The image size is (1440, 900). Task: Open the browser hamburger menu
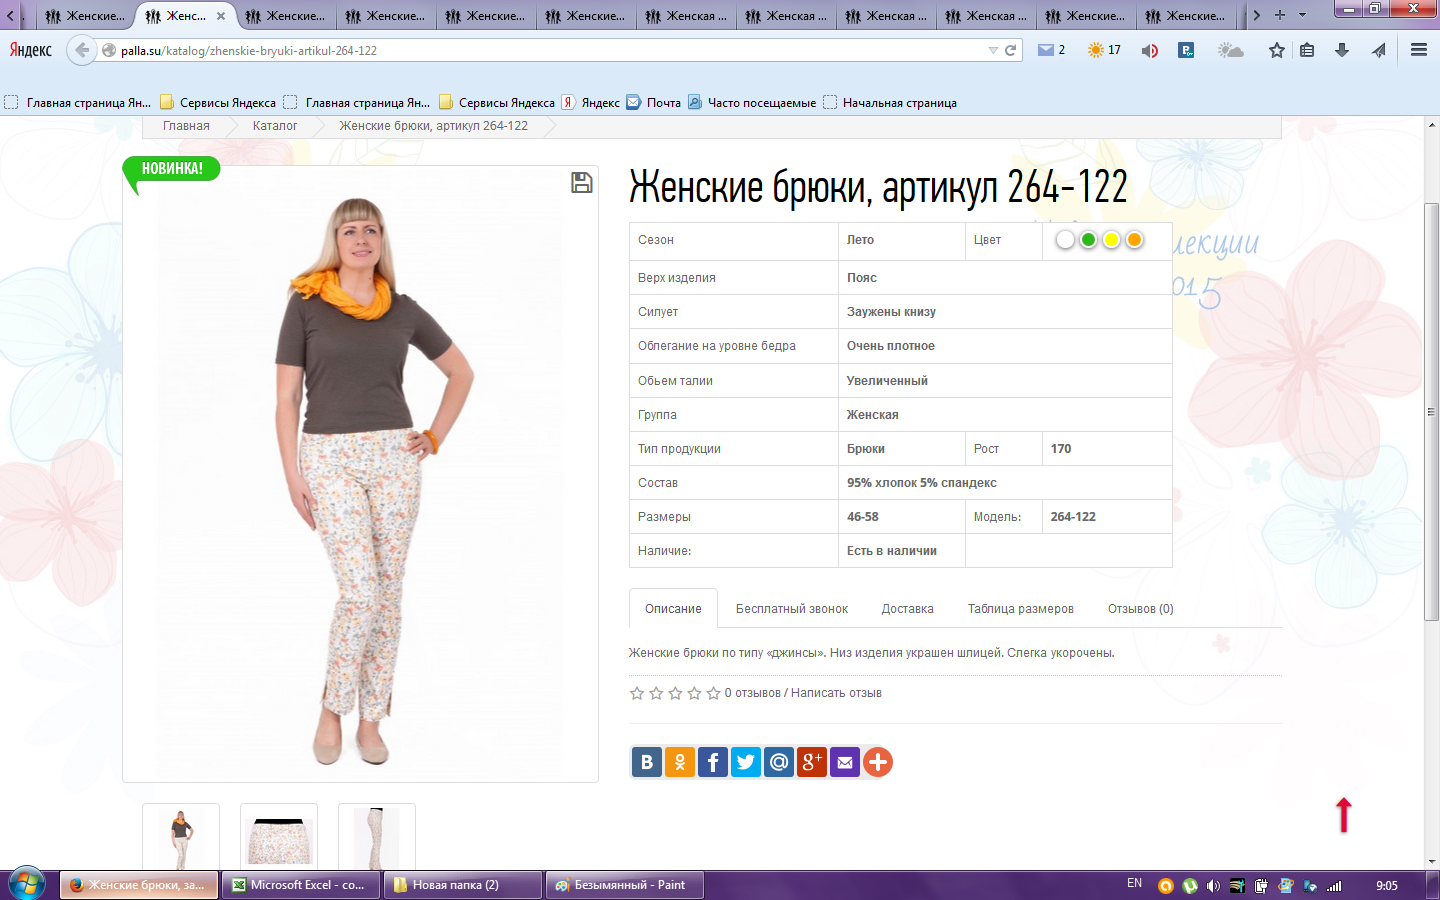pyautogui.click(x=1418, y=50)
